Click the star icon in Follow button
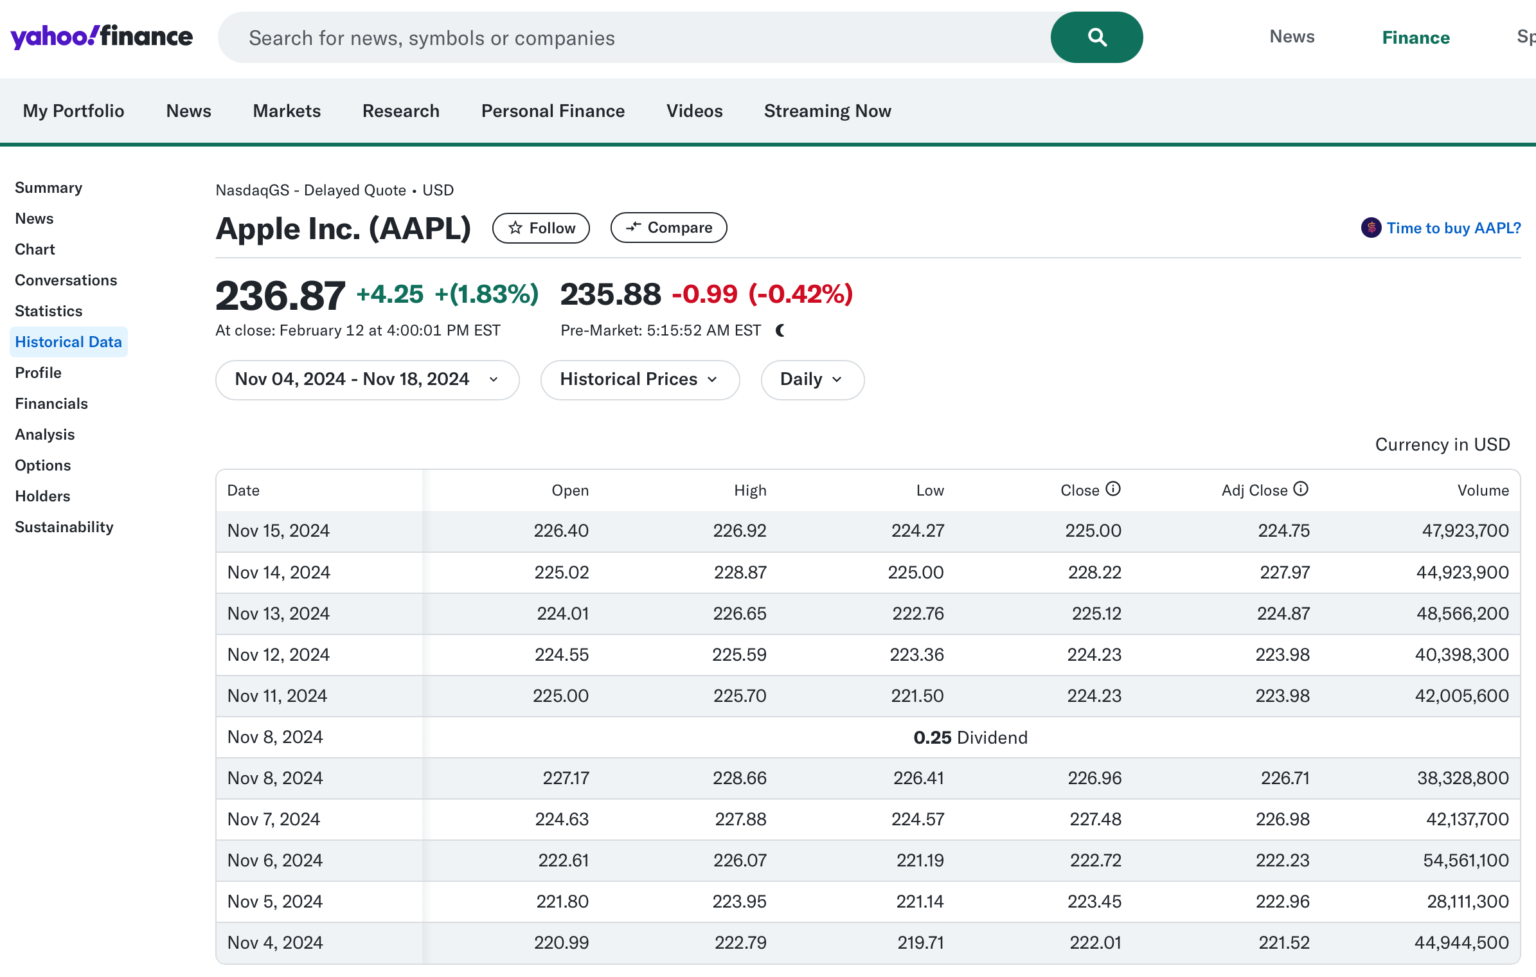 [x=515, y=228]
